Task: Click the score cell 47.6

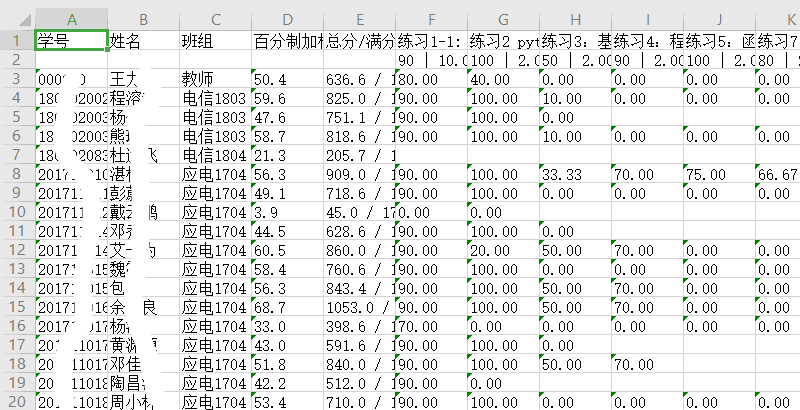Action: pyautogui.click(x=287, y=117)
